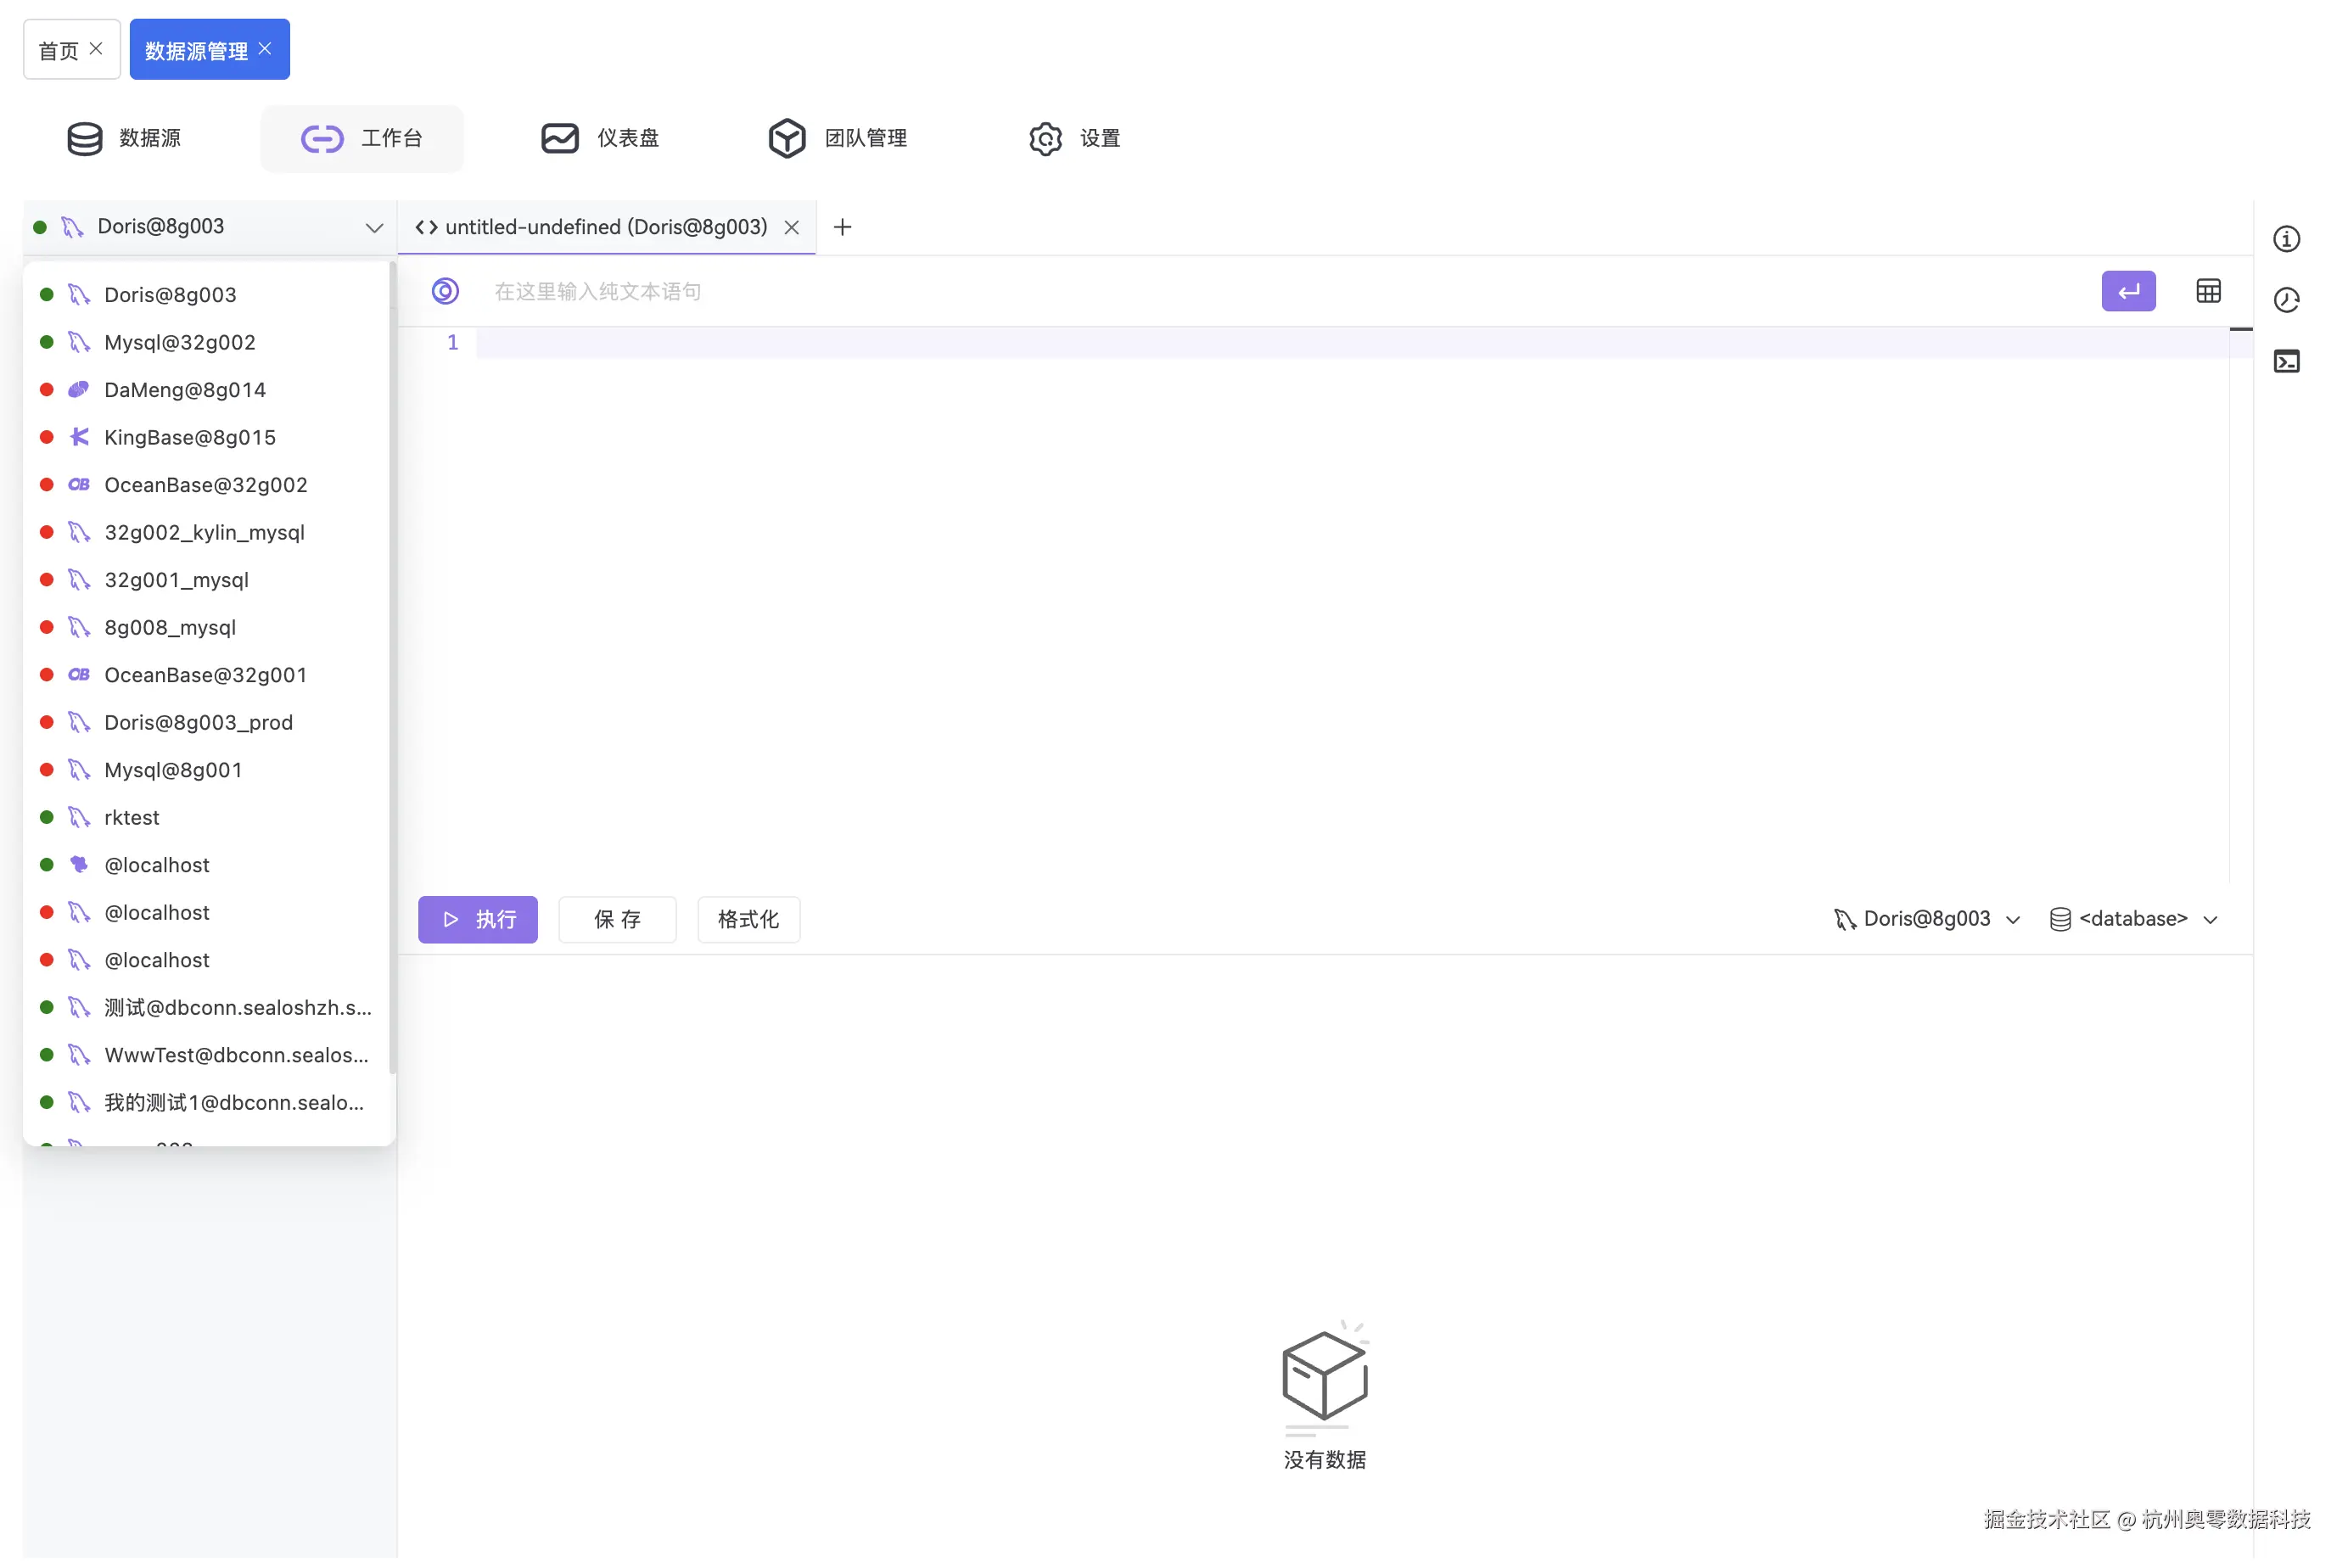Open a new query tab with plus button
Screen dimensions: 2348x1568
point(843,227)
